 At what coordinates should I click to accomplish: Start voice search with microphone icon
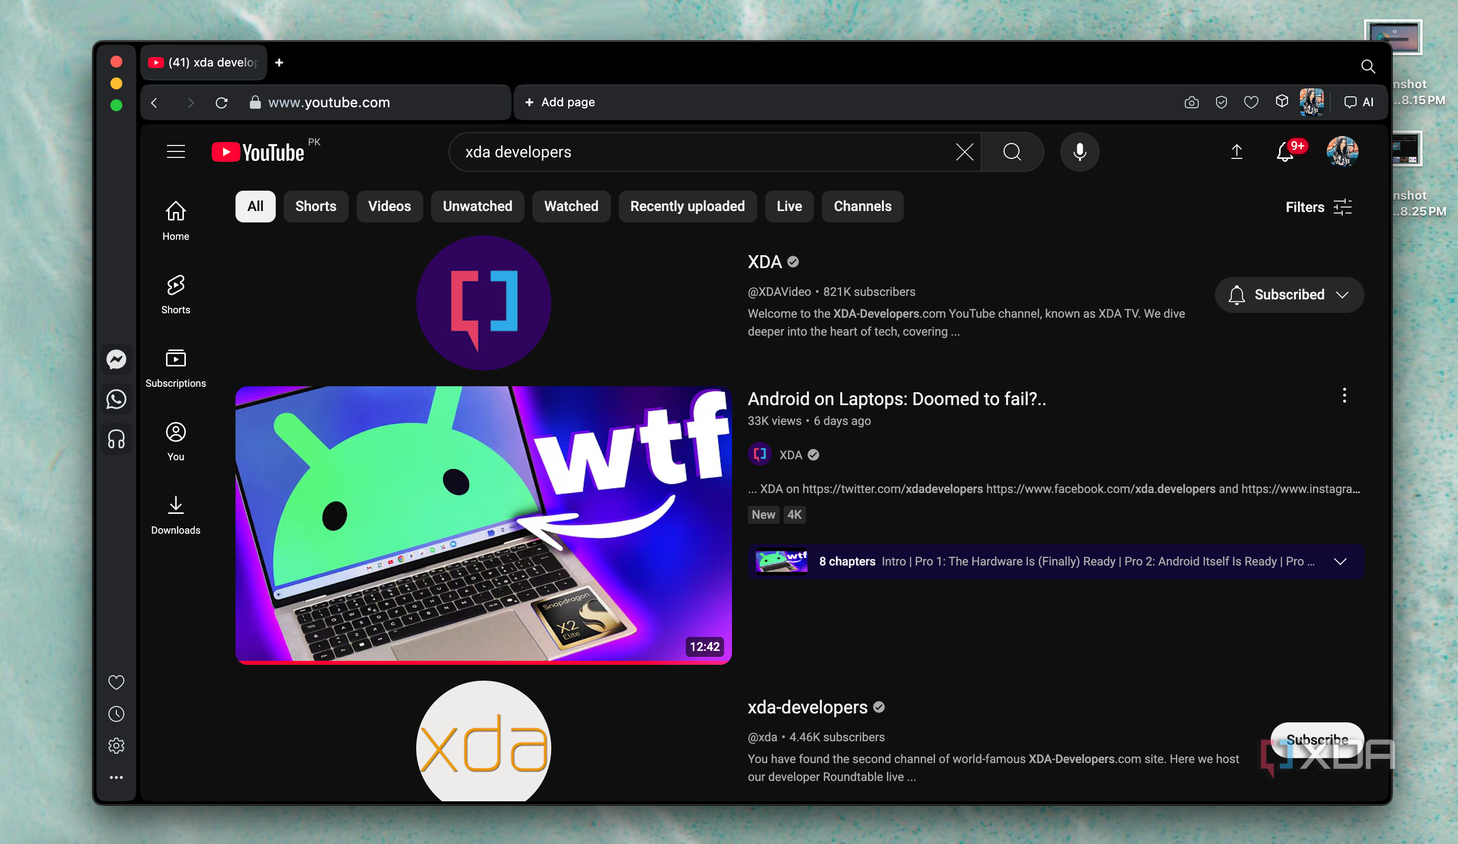[x=1080, y=152]
